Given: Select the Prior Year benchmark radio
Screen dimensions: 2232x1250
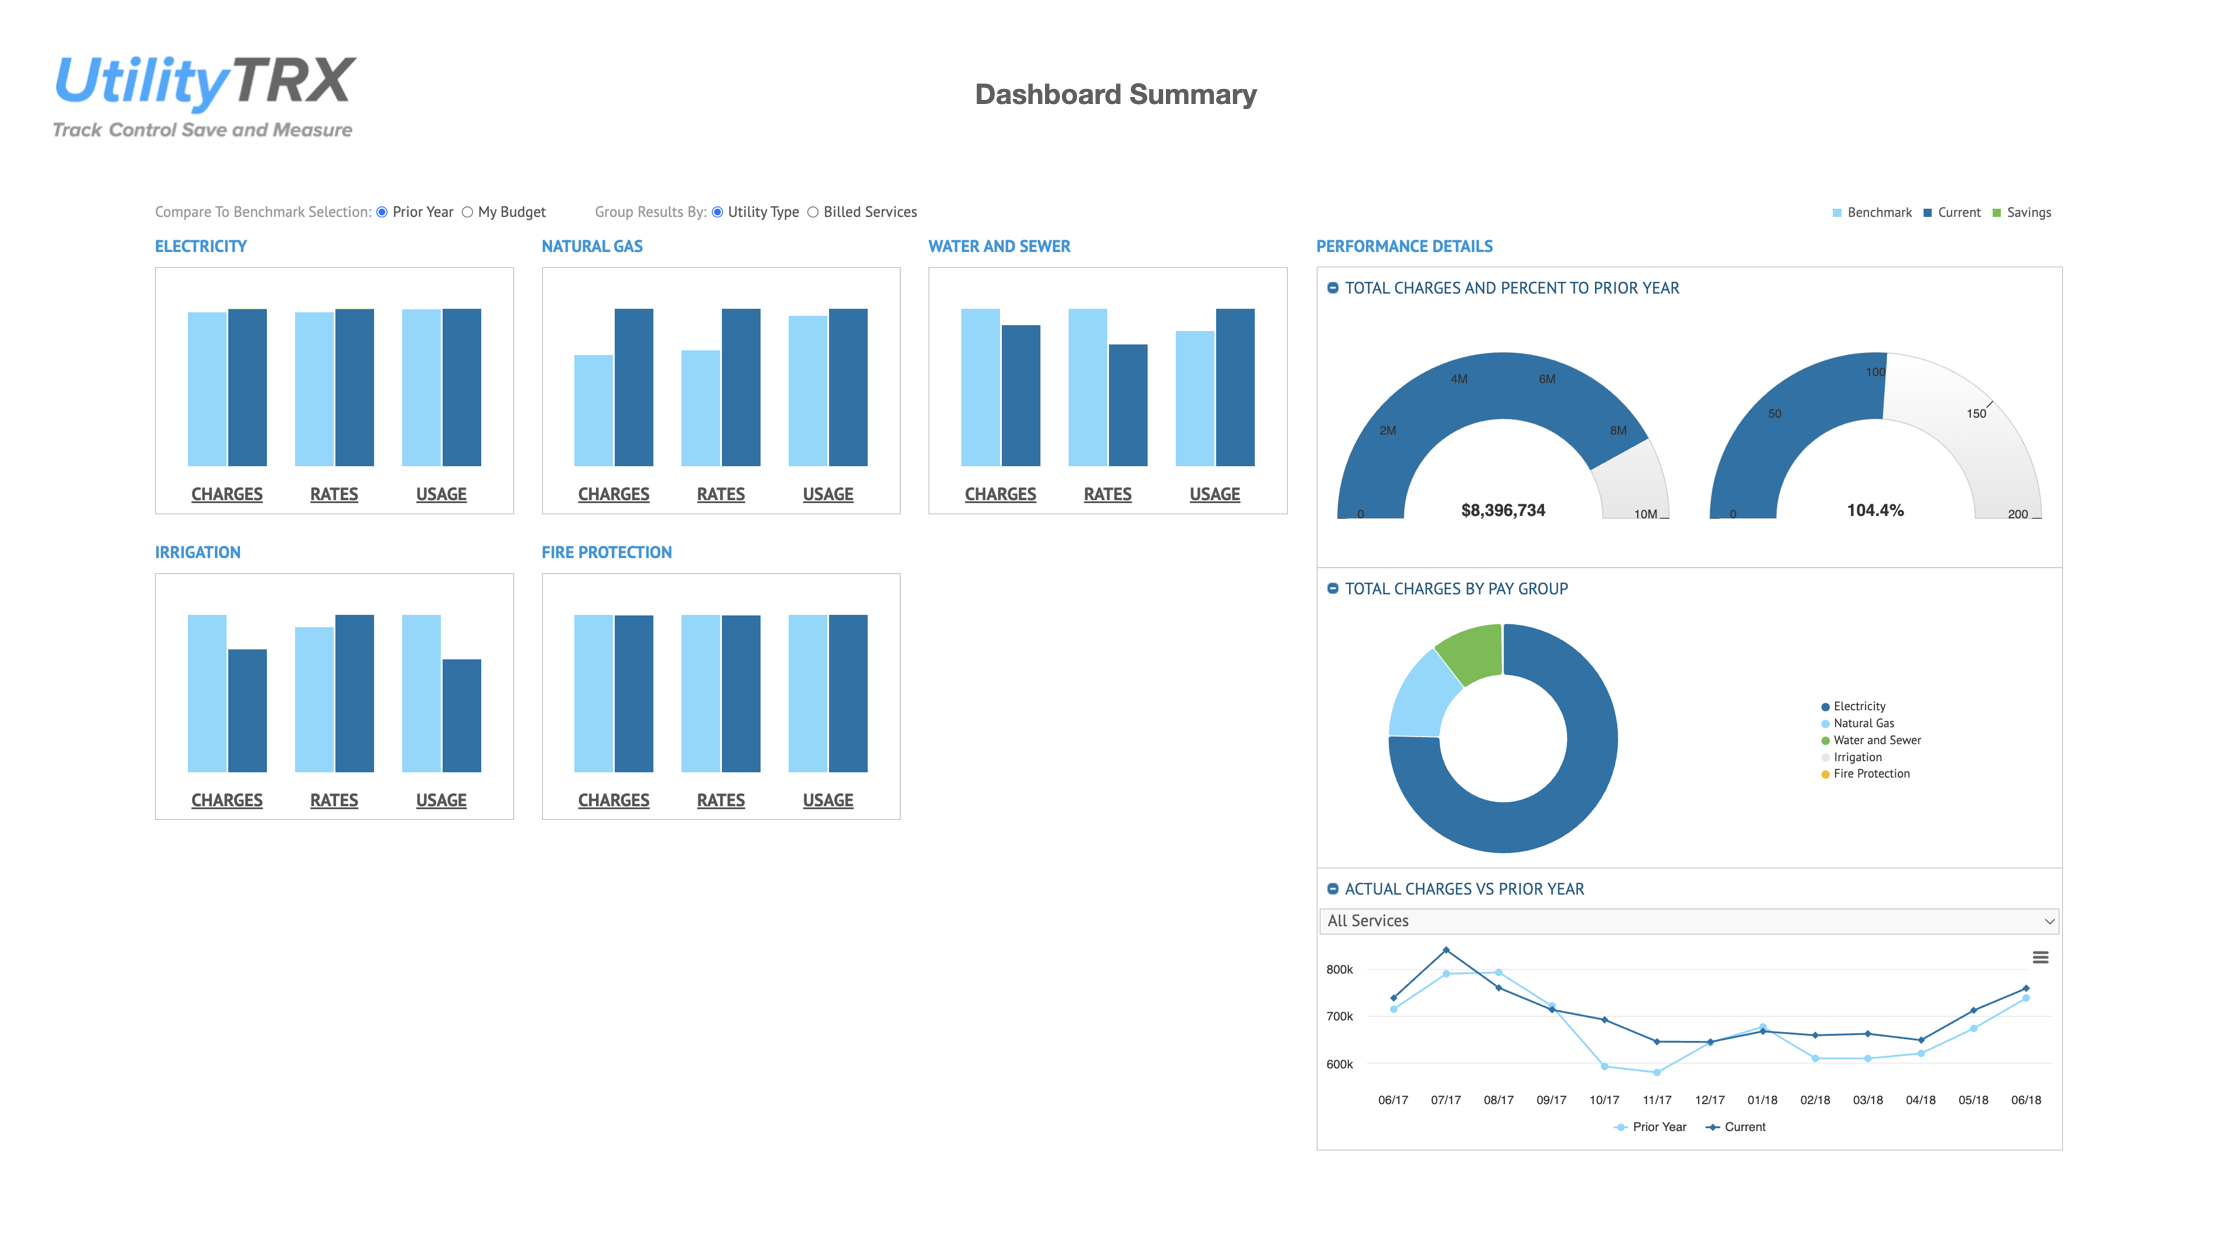Looking at the screenshot, I should [382, 212].
